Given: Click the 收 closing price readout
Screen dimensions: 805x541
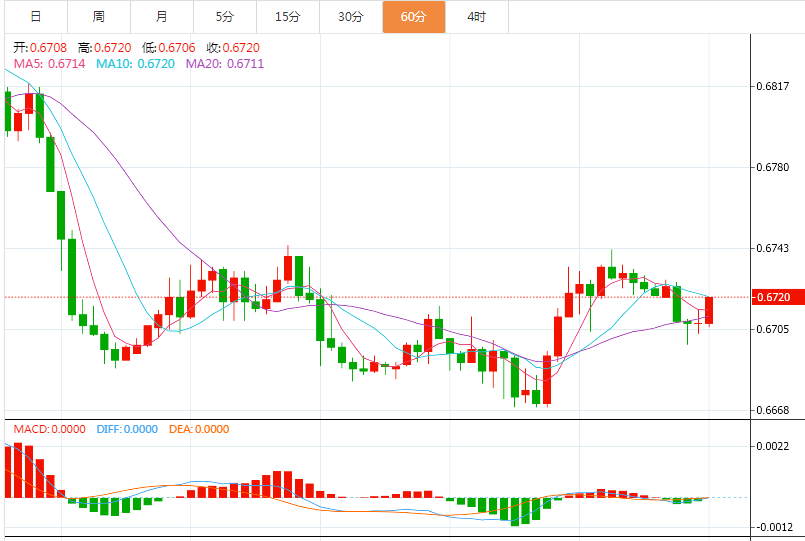Looking at the screenshot, I should pos(233,48).
